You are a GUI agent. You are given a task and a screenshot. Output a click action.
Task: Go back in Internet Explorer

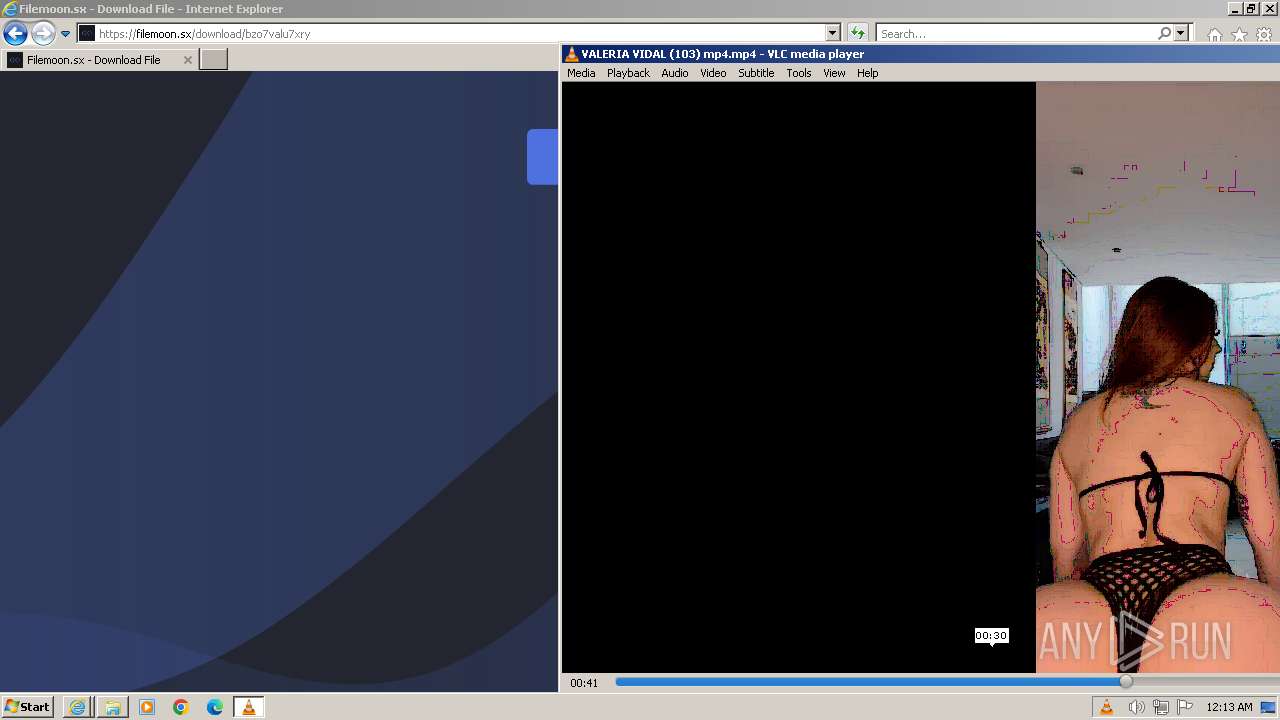[15, 34]
